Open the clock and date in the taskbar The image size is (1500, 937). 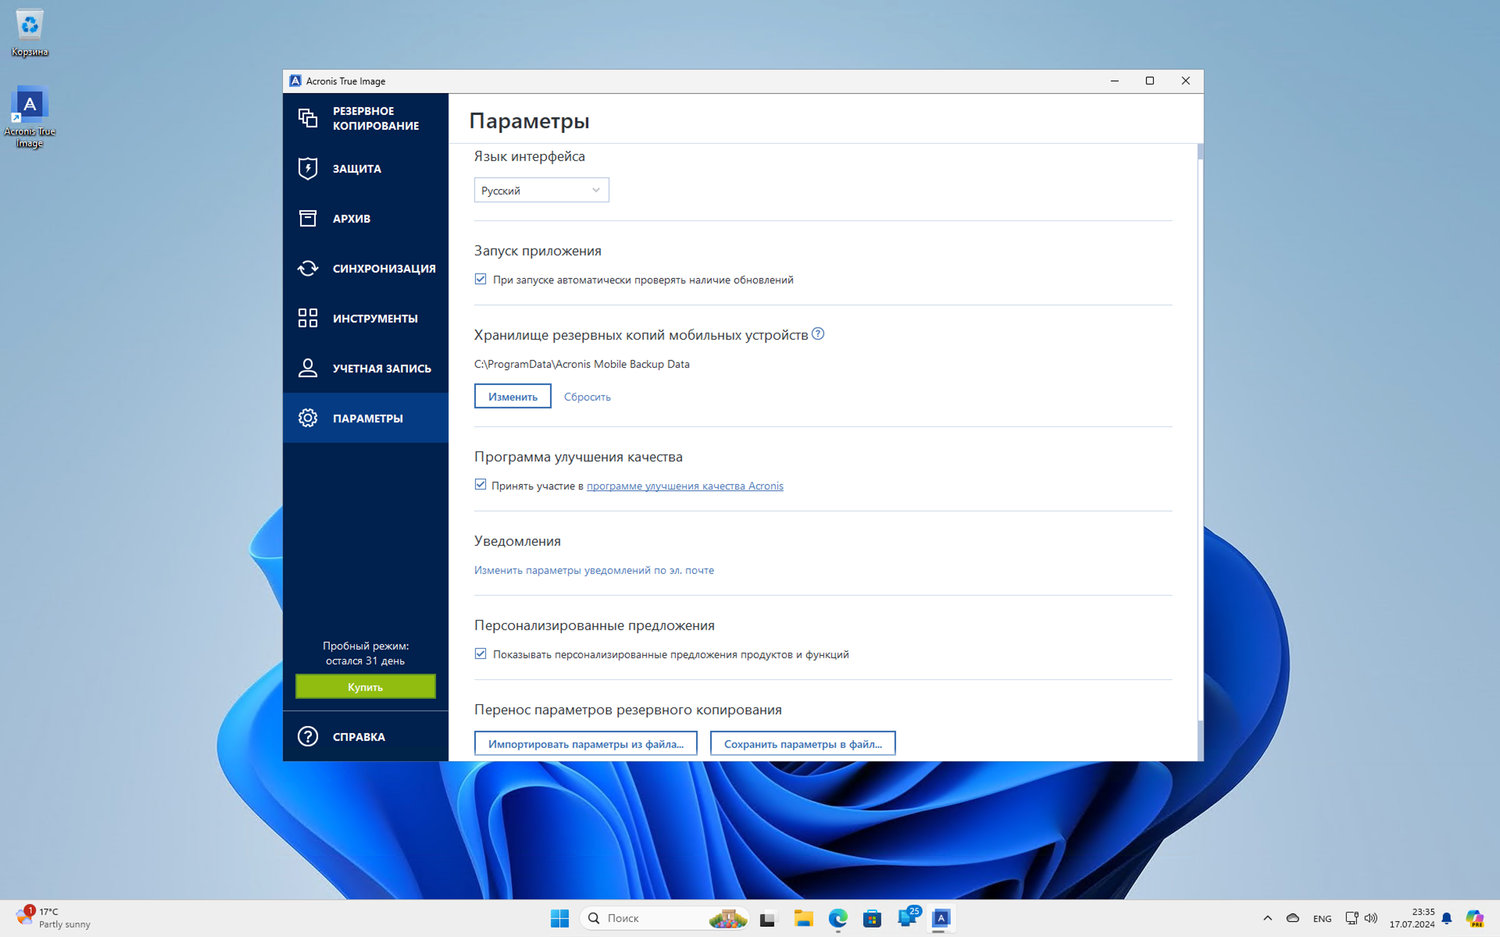pyautogui.click(x=1411, y=918)
